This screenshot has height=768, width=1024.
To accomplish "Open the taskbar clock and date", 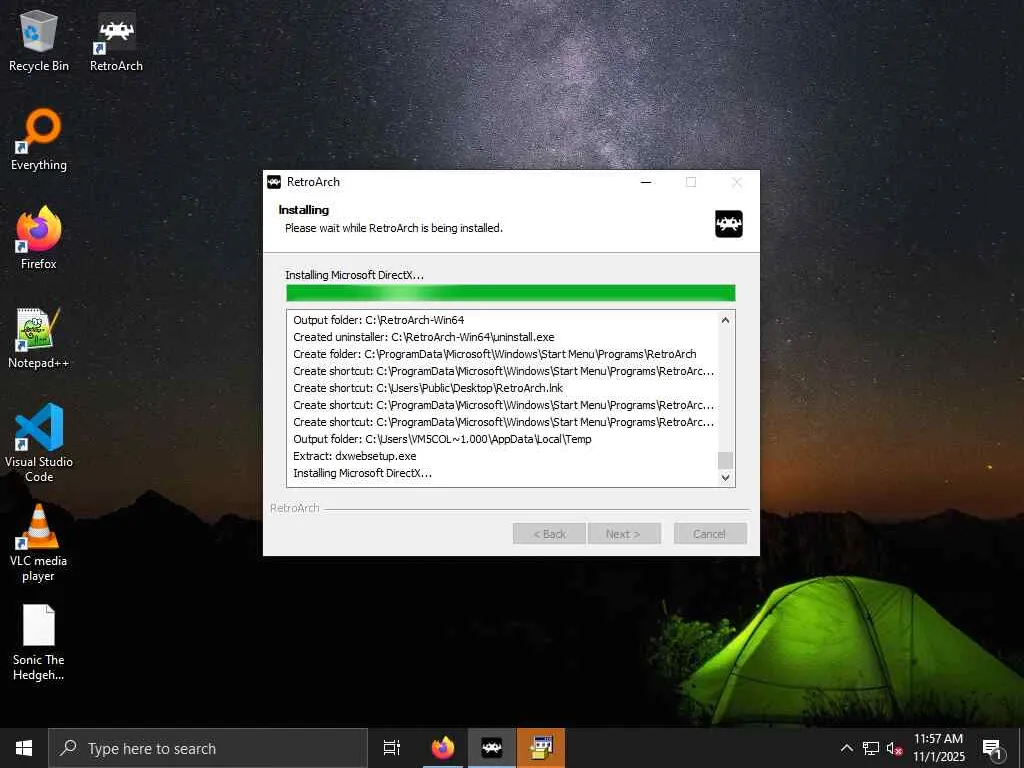I will pos(938,748).
